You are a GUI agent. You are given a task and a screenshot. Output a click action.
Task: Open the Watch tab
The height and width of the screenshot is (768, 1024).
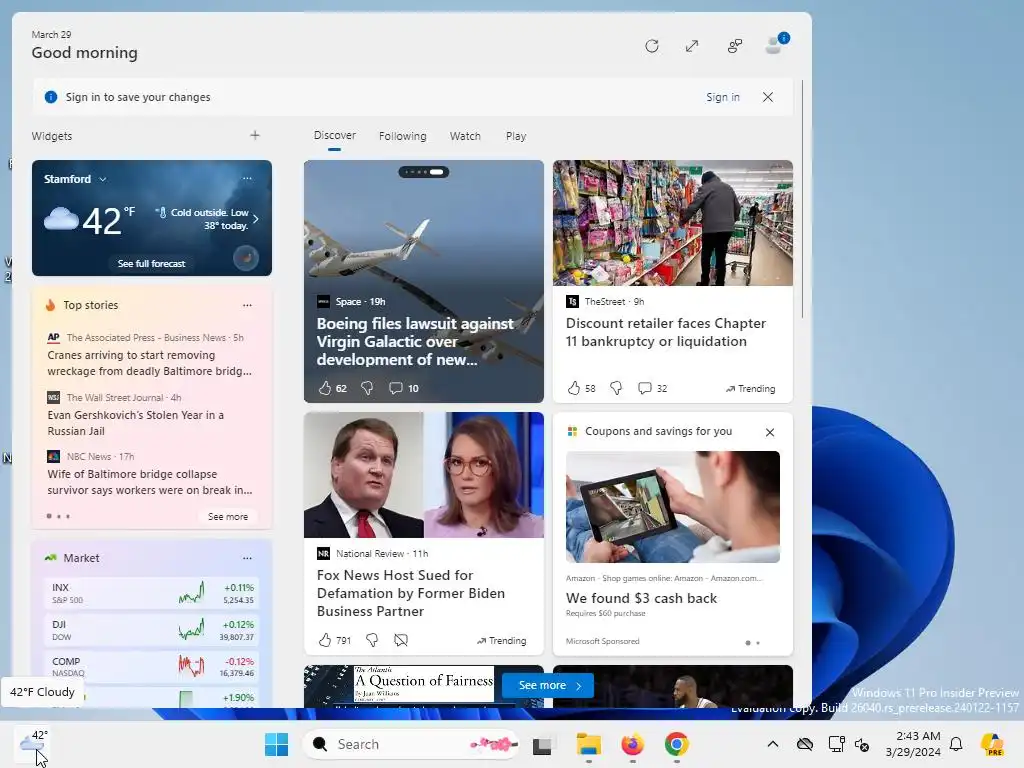click(x=465, y=136)
